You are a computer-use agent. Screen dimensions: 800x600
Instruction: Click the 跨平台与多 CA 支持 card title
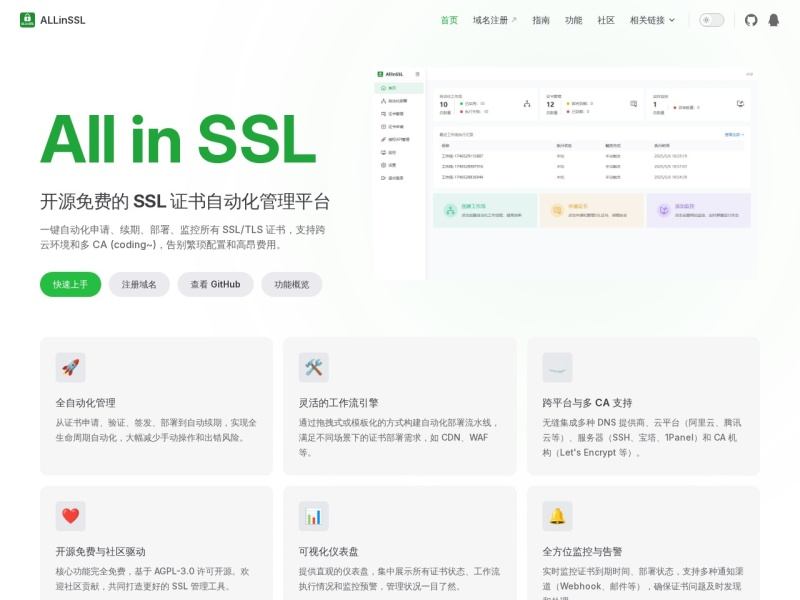[x=587, y=403]
